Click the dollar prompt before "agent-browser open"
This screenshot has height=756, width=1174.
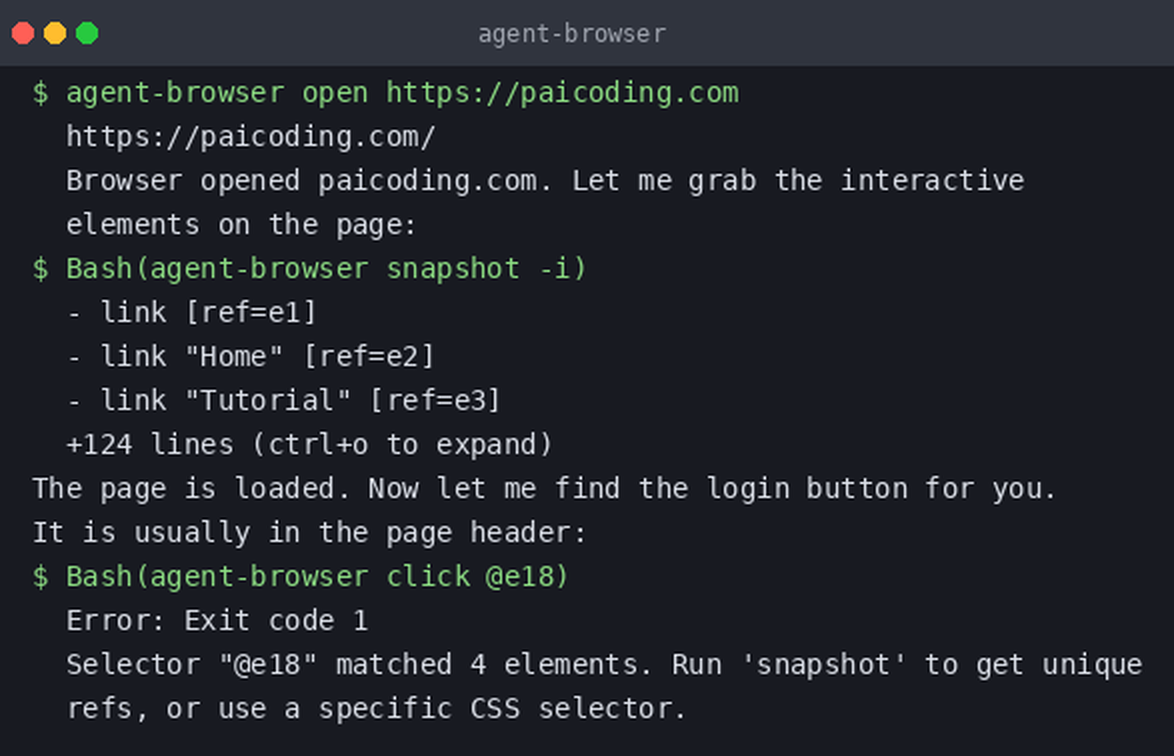click(x=40, y=93)
